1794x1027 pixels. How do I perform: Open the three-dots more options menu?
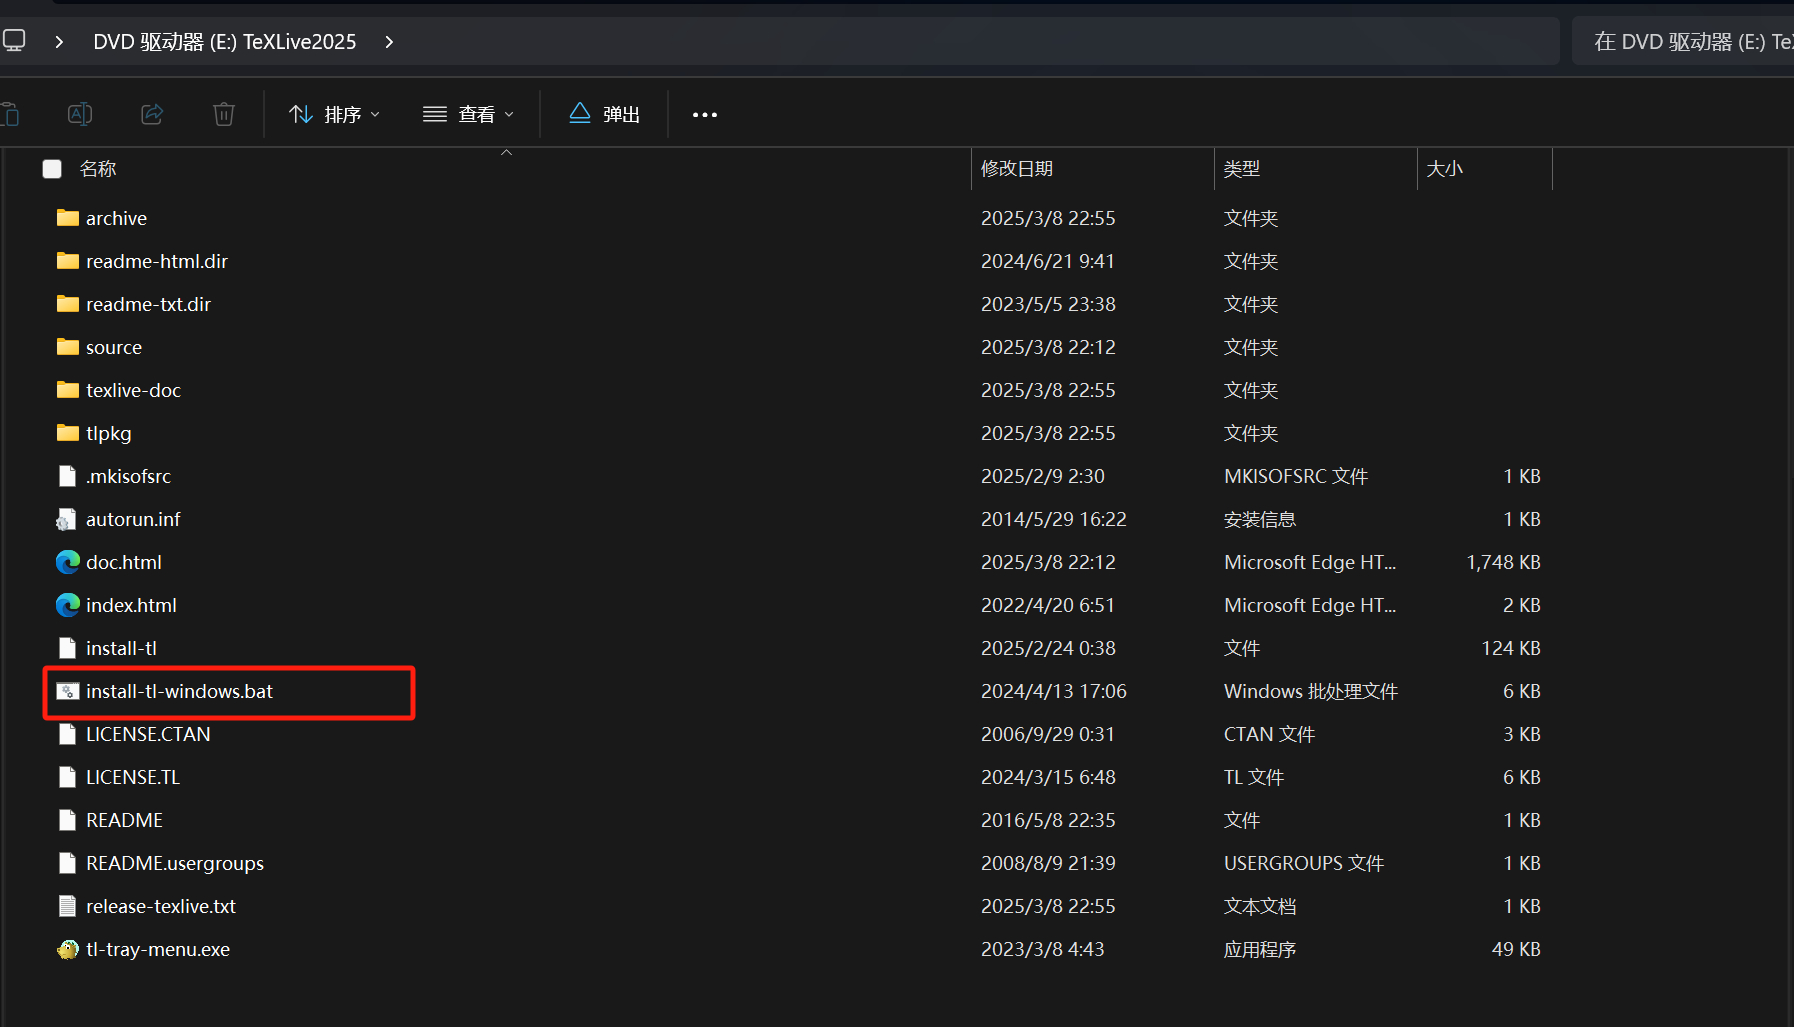[x=705, y=114]
